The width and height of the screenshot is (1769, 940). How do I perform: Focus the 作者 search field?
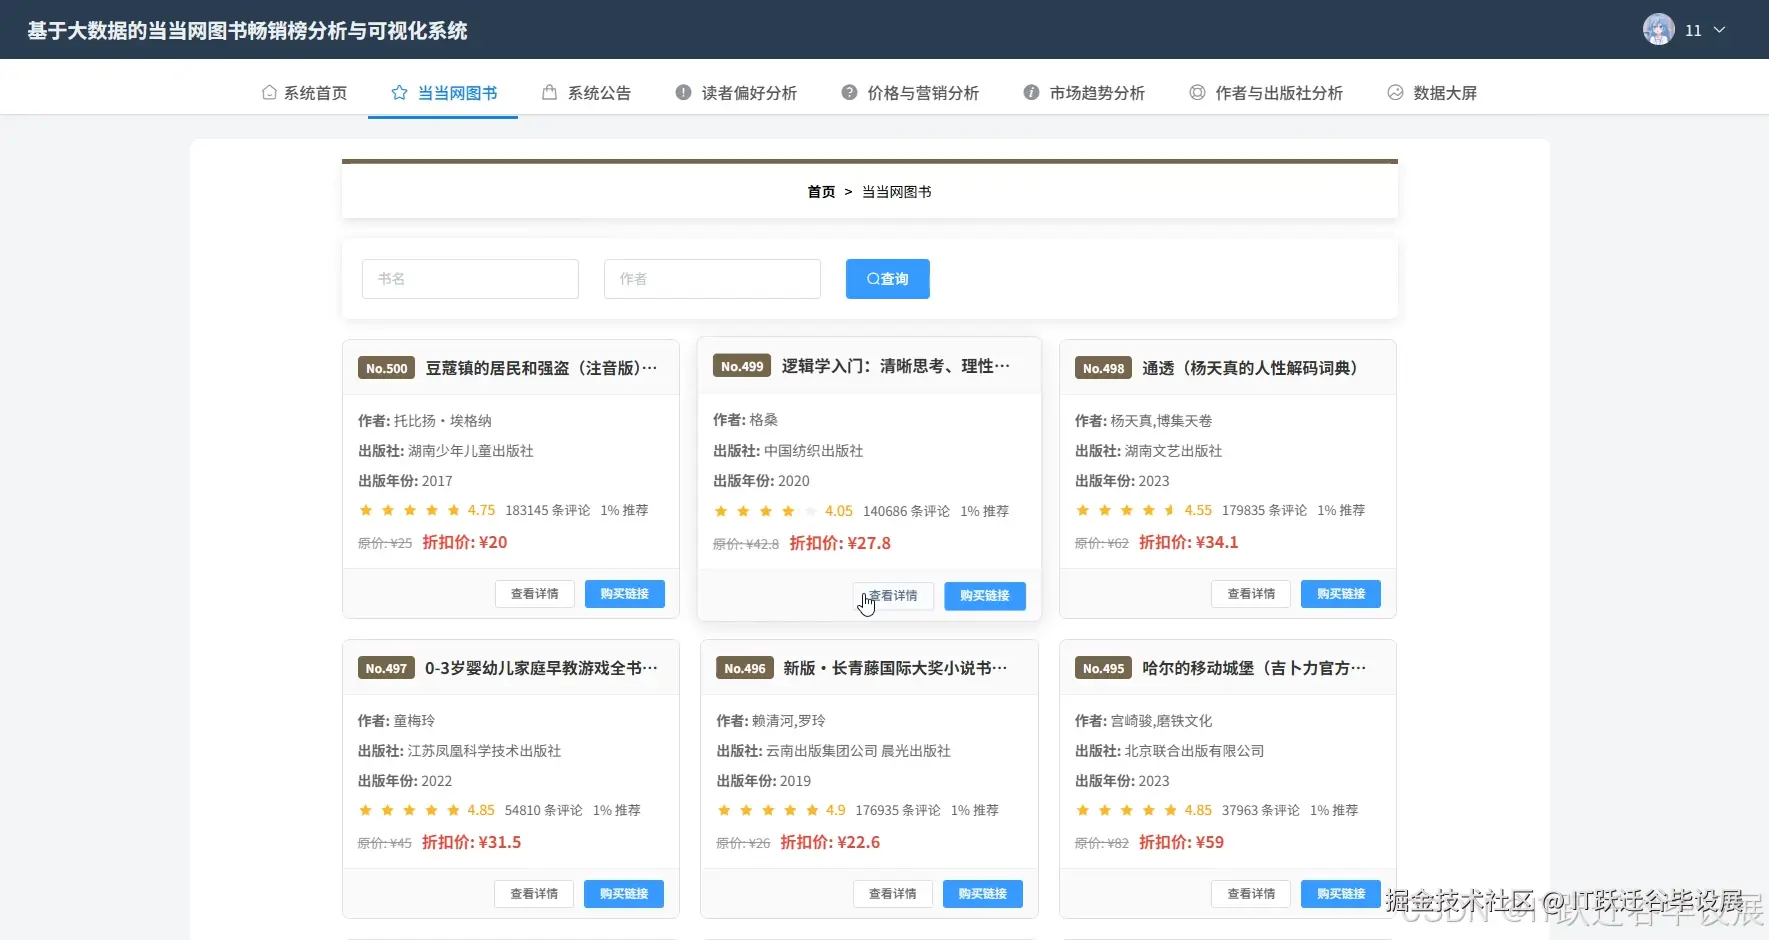712,279
